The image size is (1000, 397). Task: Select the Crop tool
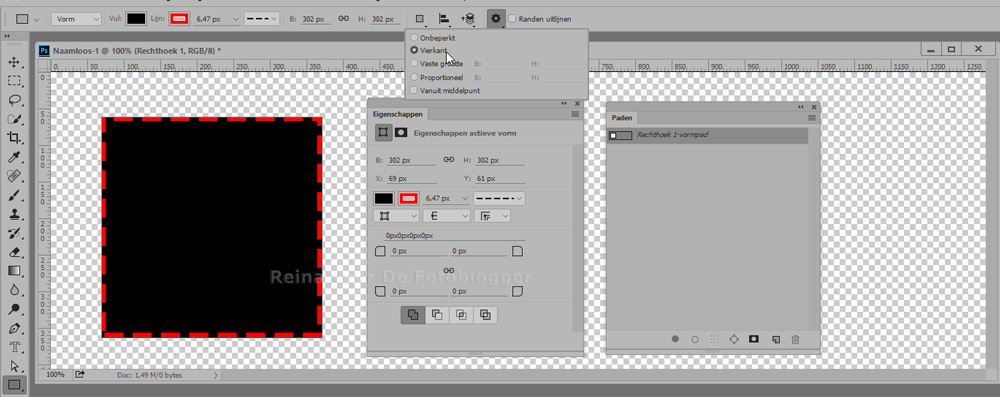pyautogui.click(x=14, y=138)
